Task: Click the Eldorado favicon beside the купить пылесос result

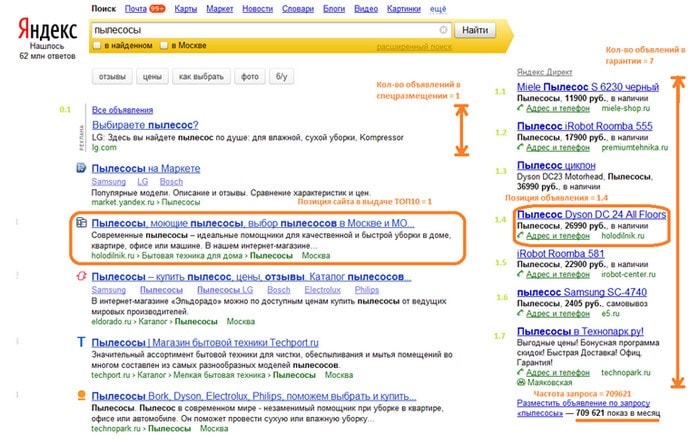Action: [x=81, y=276]
